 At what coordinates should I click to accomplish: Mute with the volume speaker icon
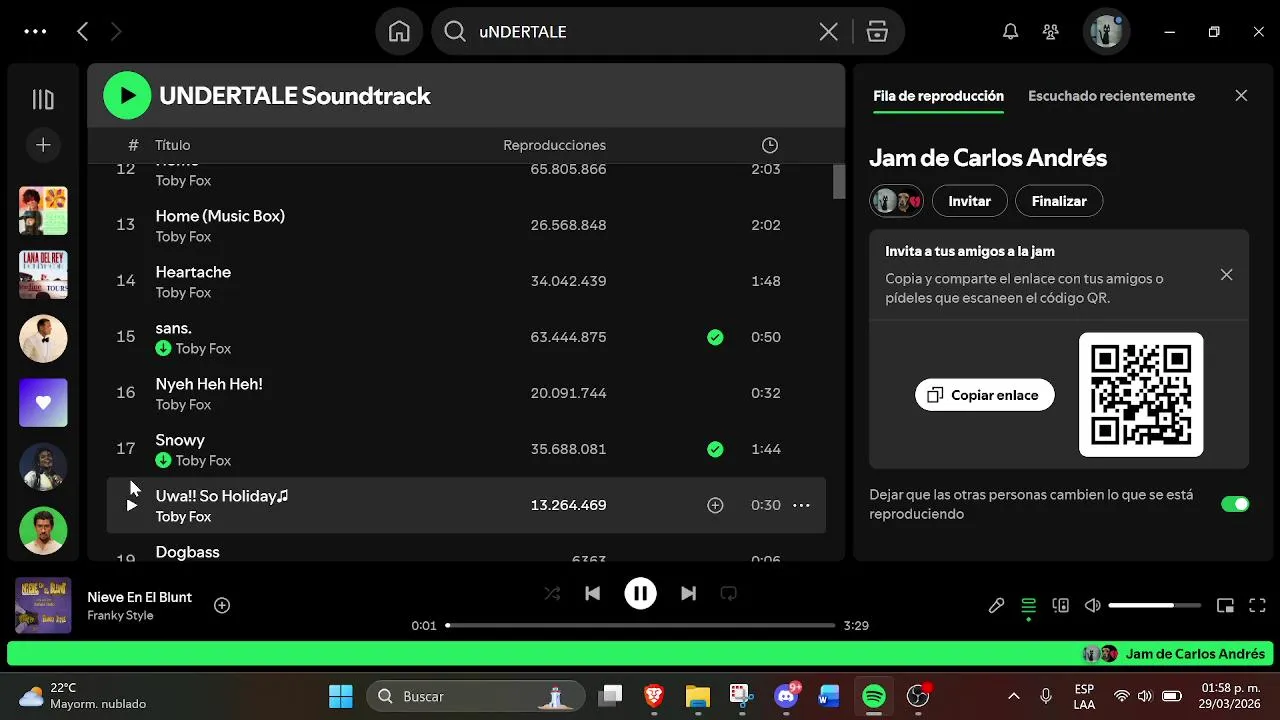coord(1092,605)
